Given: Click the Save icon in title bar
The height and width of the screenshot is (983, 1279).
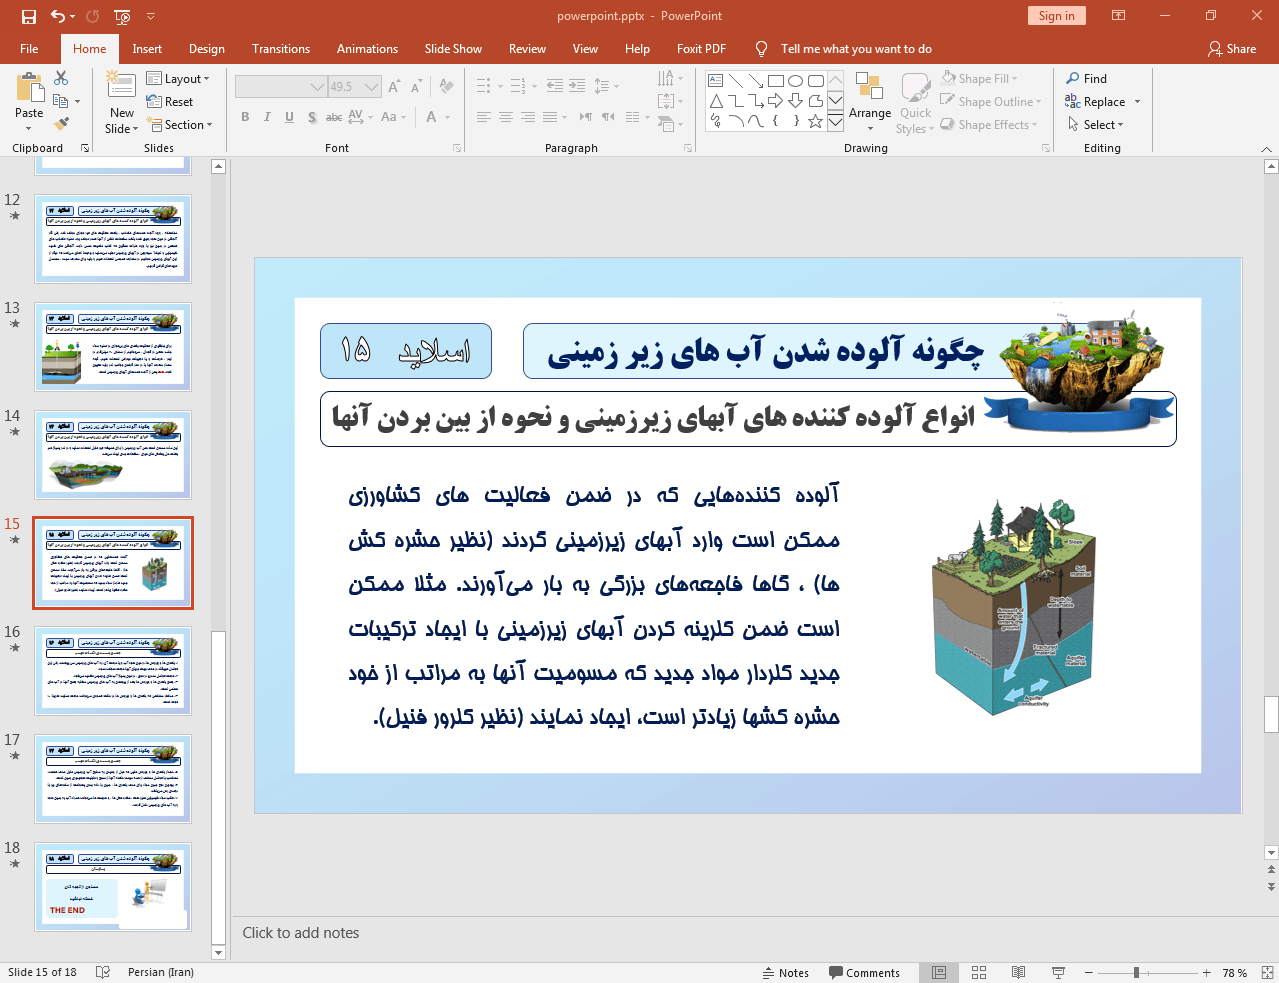Looking at the screenshot, I should tap(29, 16).
